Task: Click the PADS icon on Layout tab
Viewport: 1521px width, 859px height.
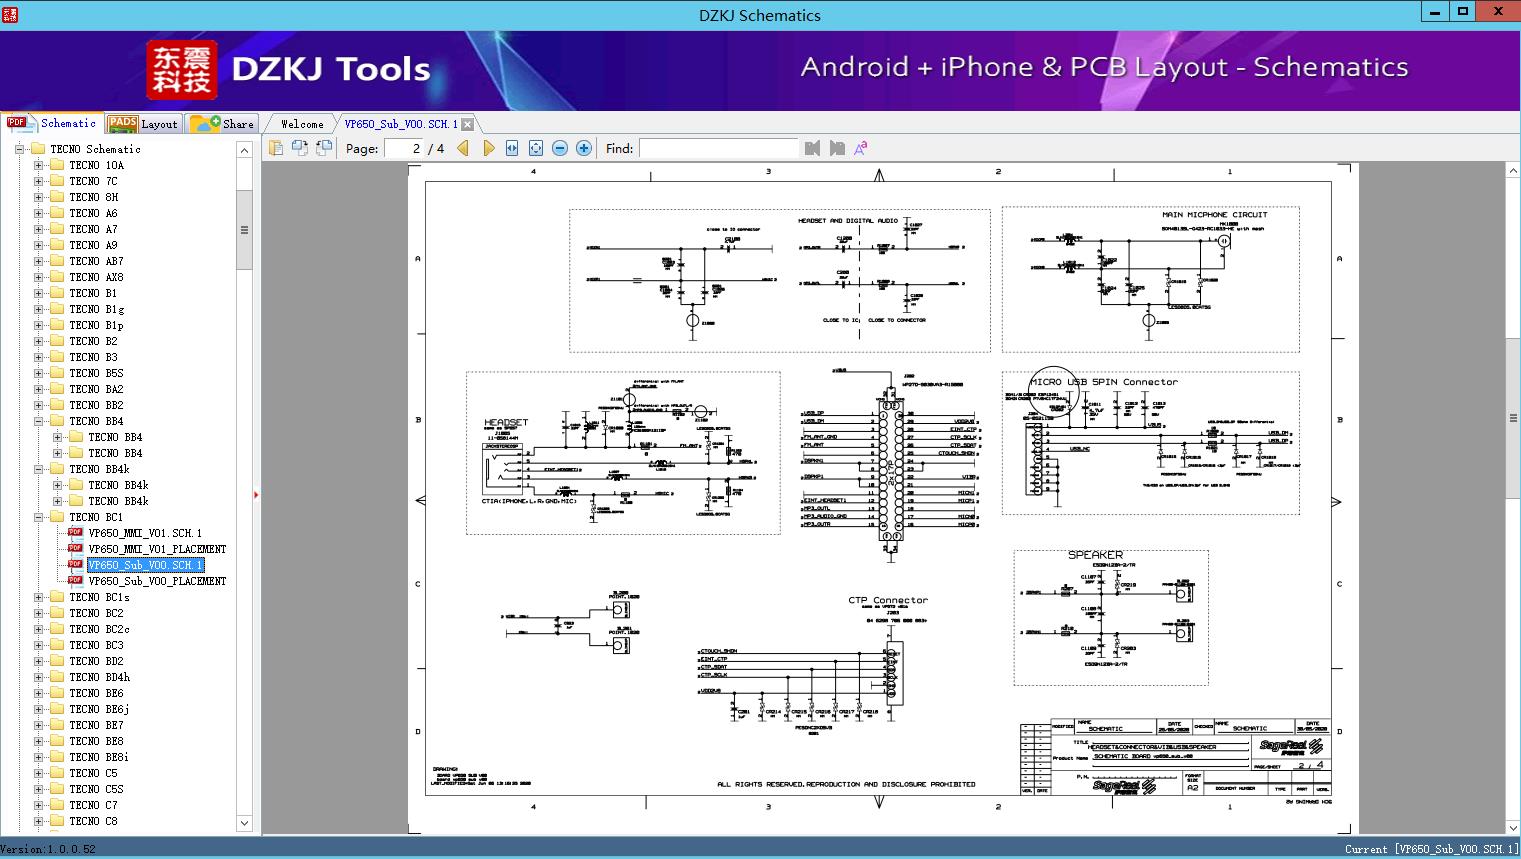Action: click(122, 123)
